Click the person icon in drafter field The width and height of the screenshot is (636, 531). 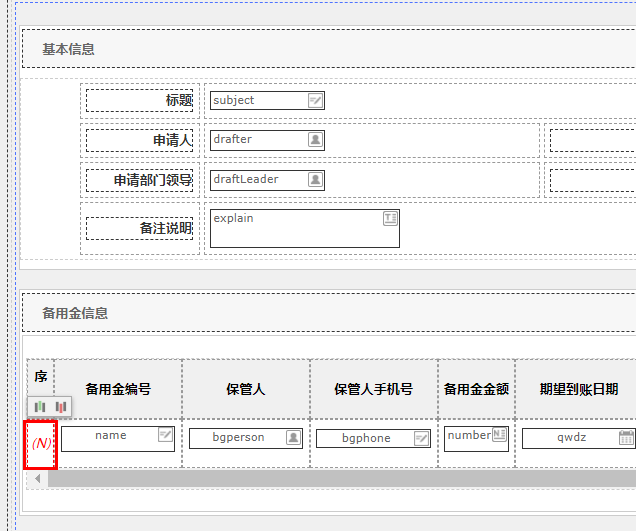pos(315,140)
